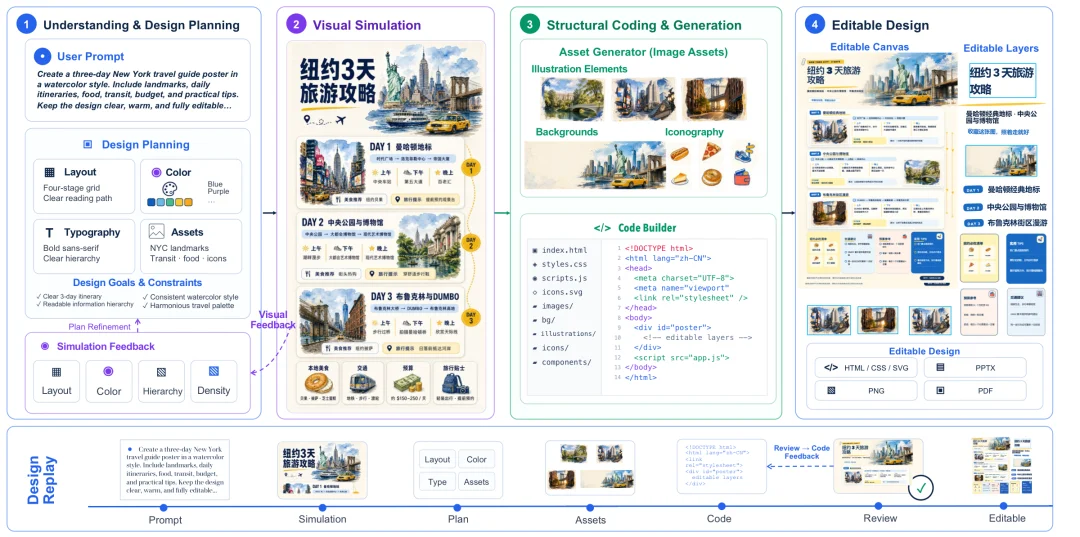Viewport: 1080px width, 537px height.
Task: Select the blue sneaker icon under Iconography
Action: pos(744,153)
